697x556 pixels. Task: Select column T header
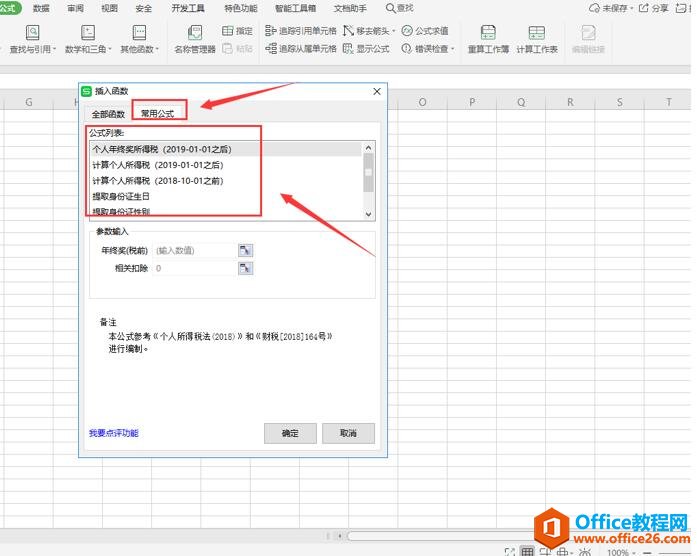668,102
